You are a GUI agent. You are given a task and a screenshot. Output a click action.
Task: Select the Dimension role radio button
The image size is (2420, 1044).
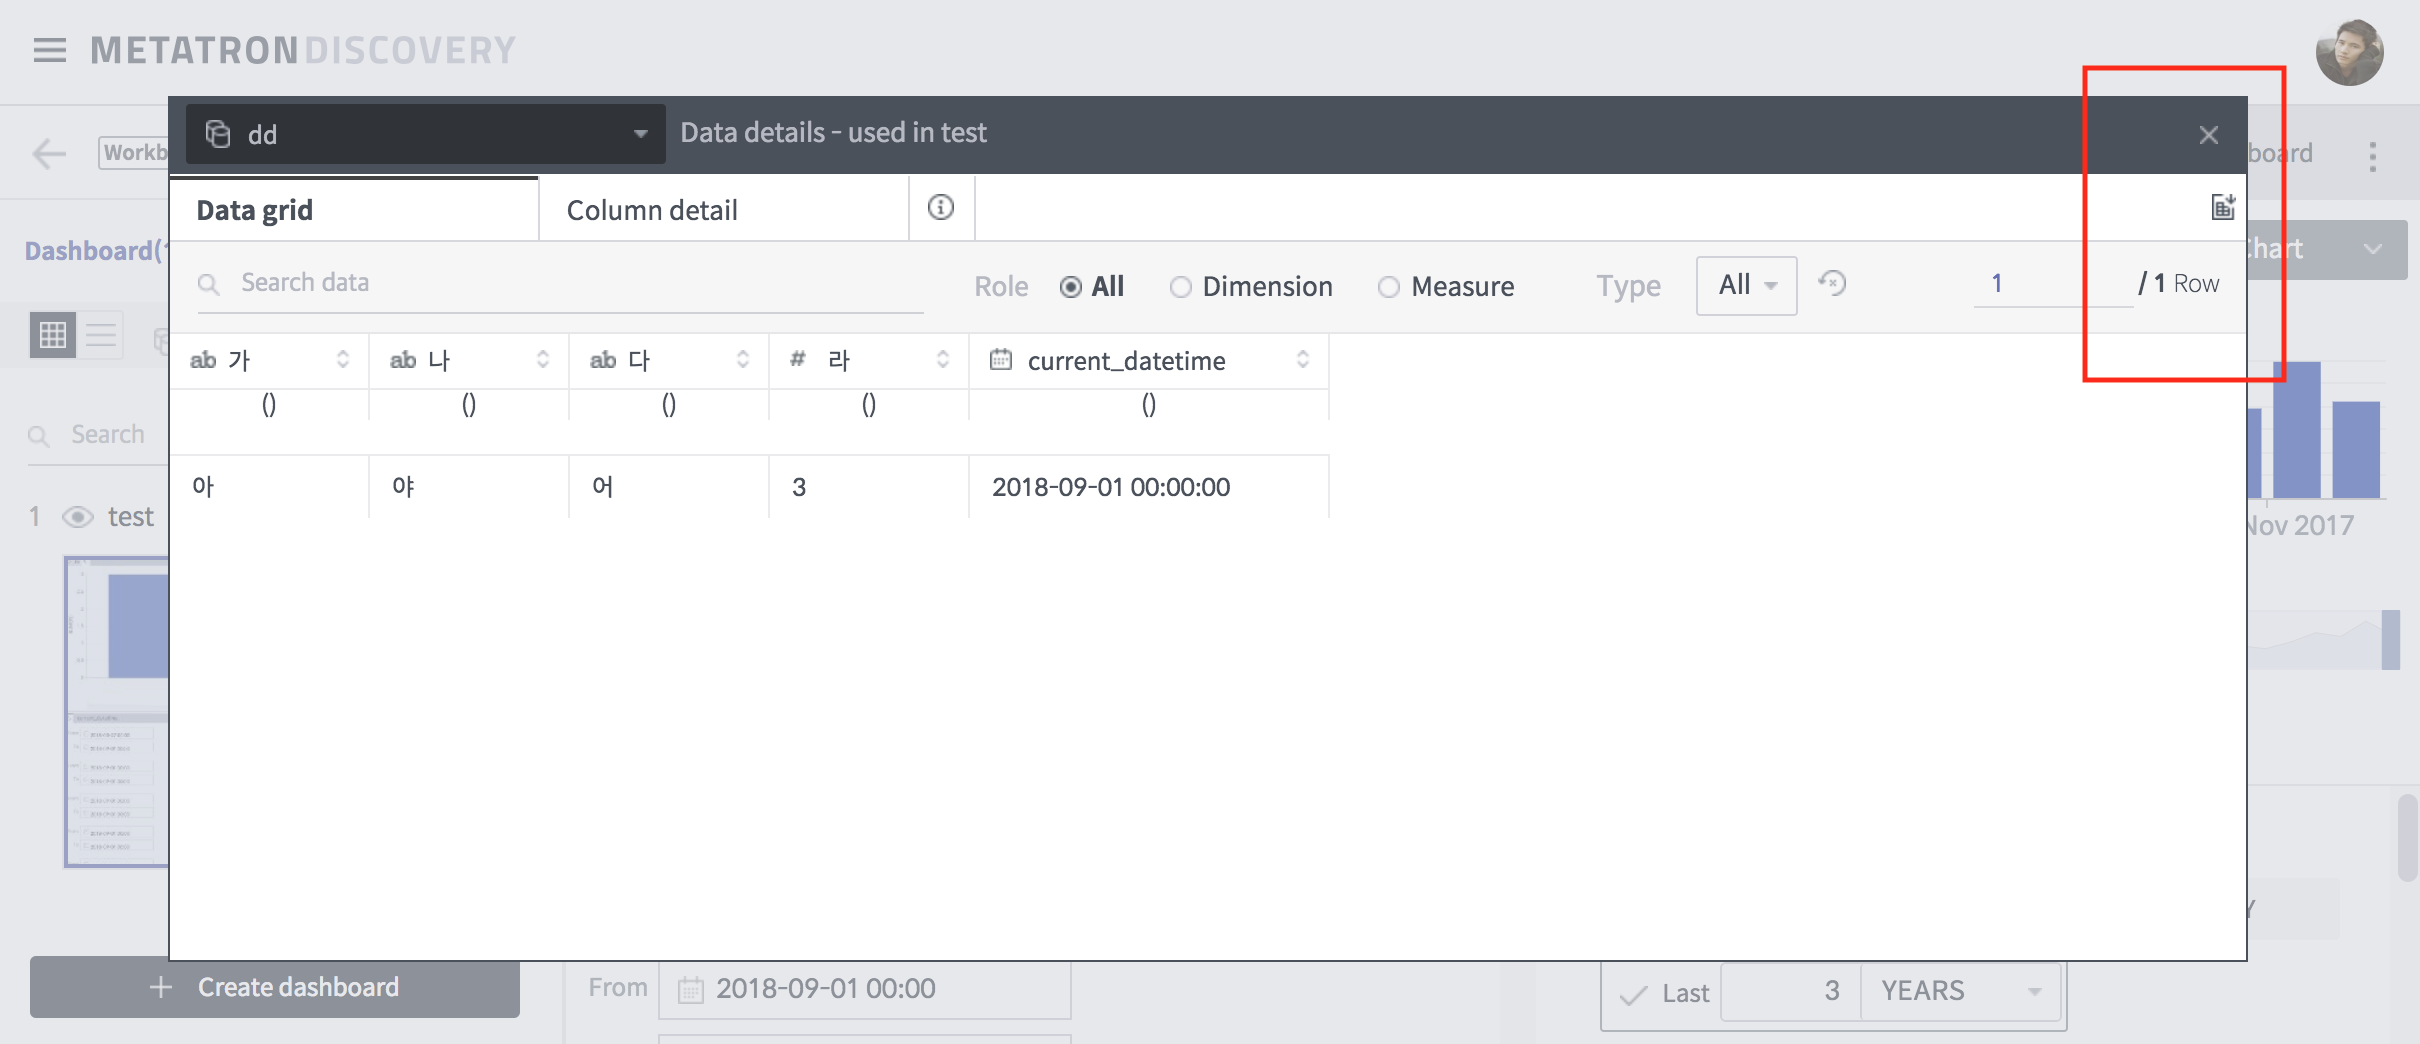(1181, 287)
